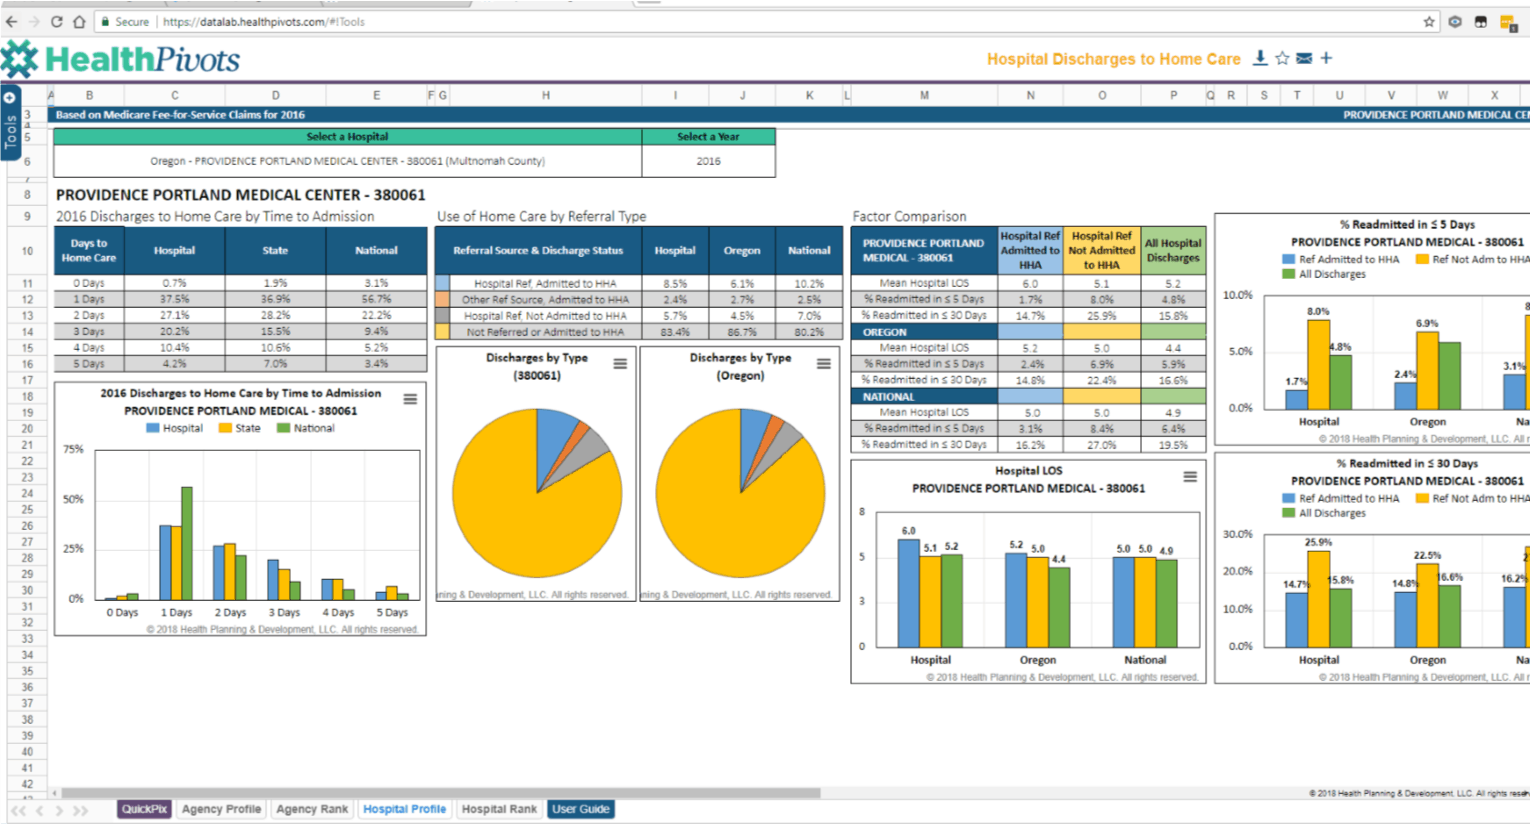Select the Days to Home Care column header
This screenshot has width=1534, height=824.
pyautogui.click(x=89, y=251)
